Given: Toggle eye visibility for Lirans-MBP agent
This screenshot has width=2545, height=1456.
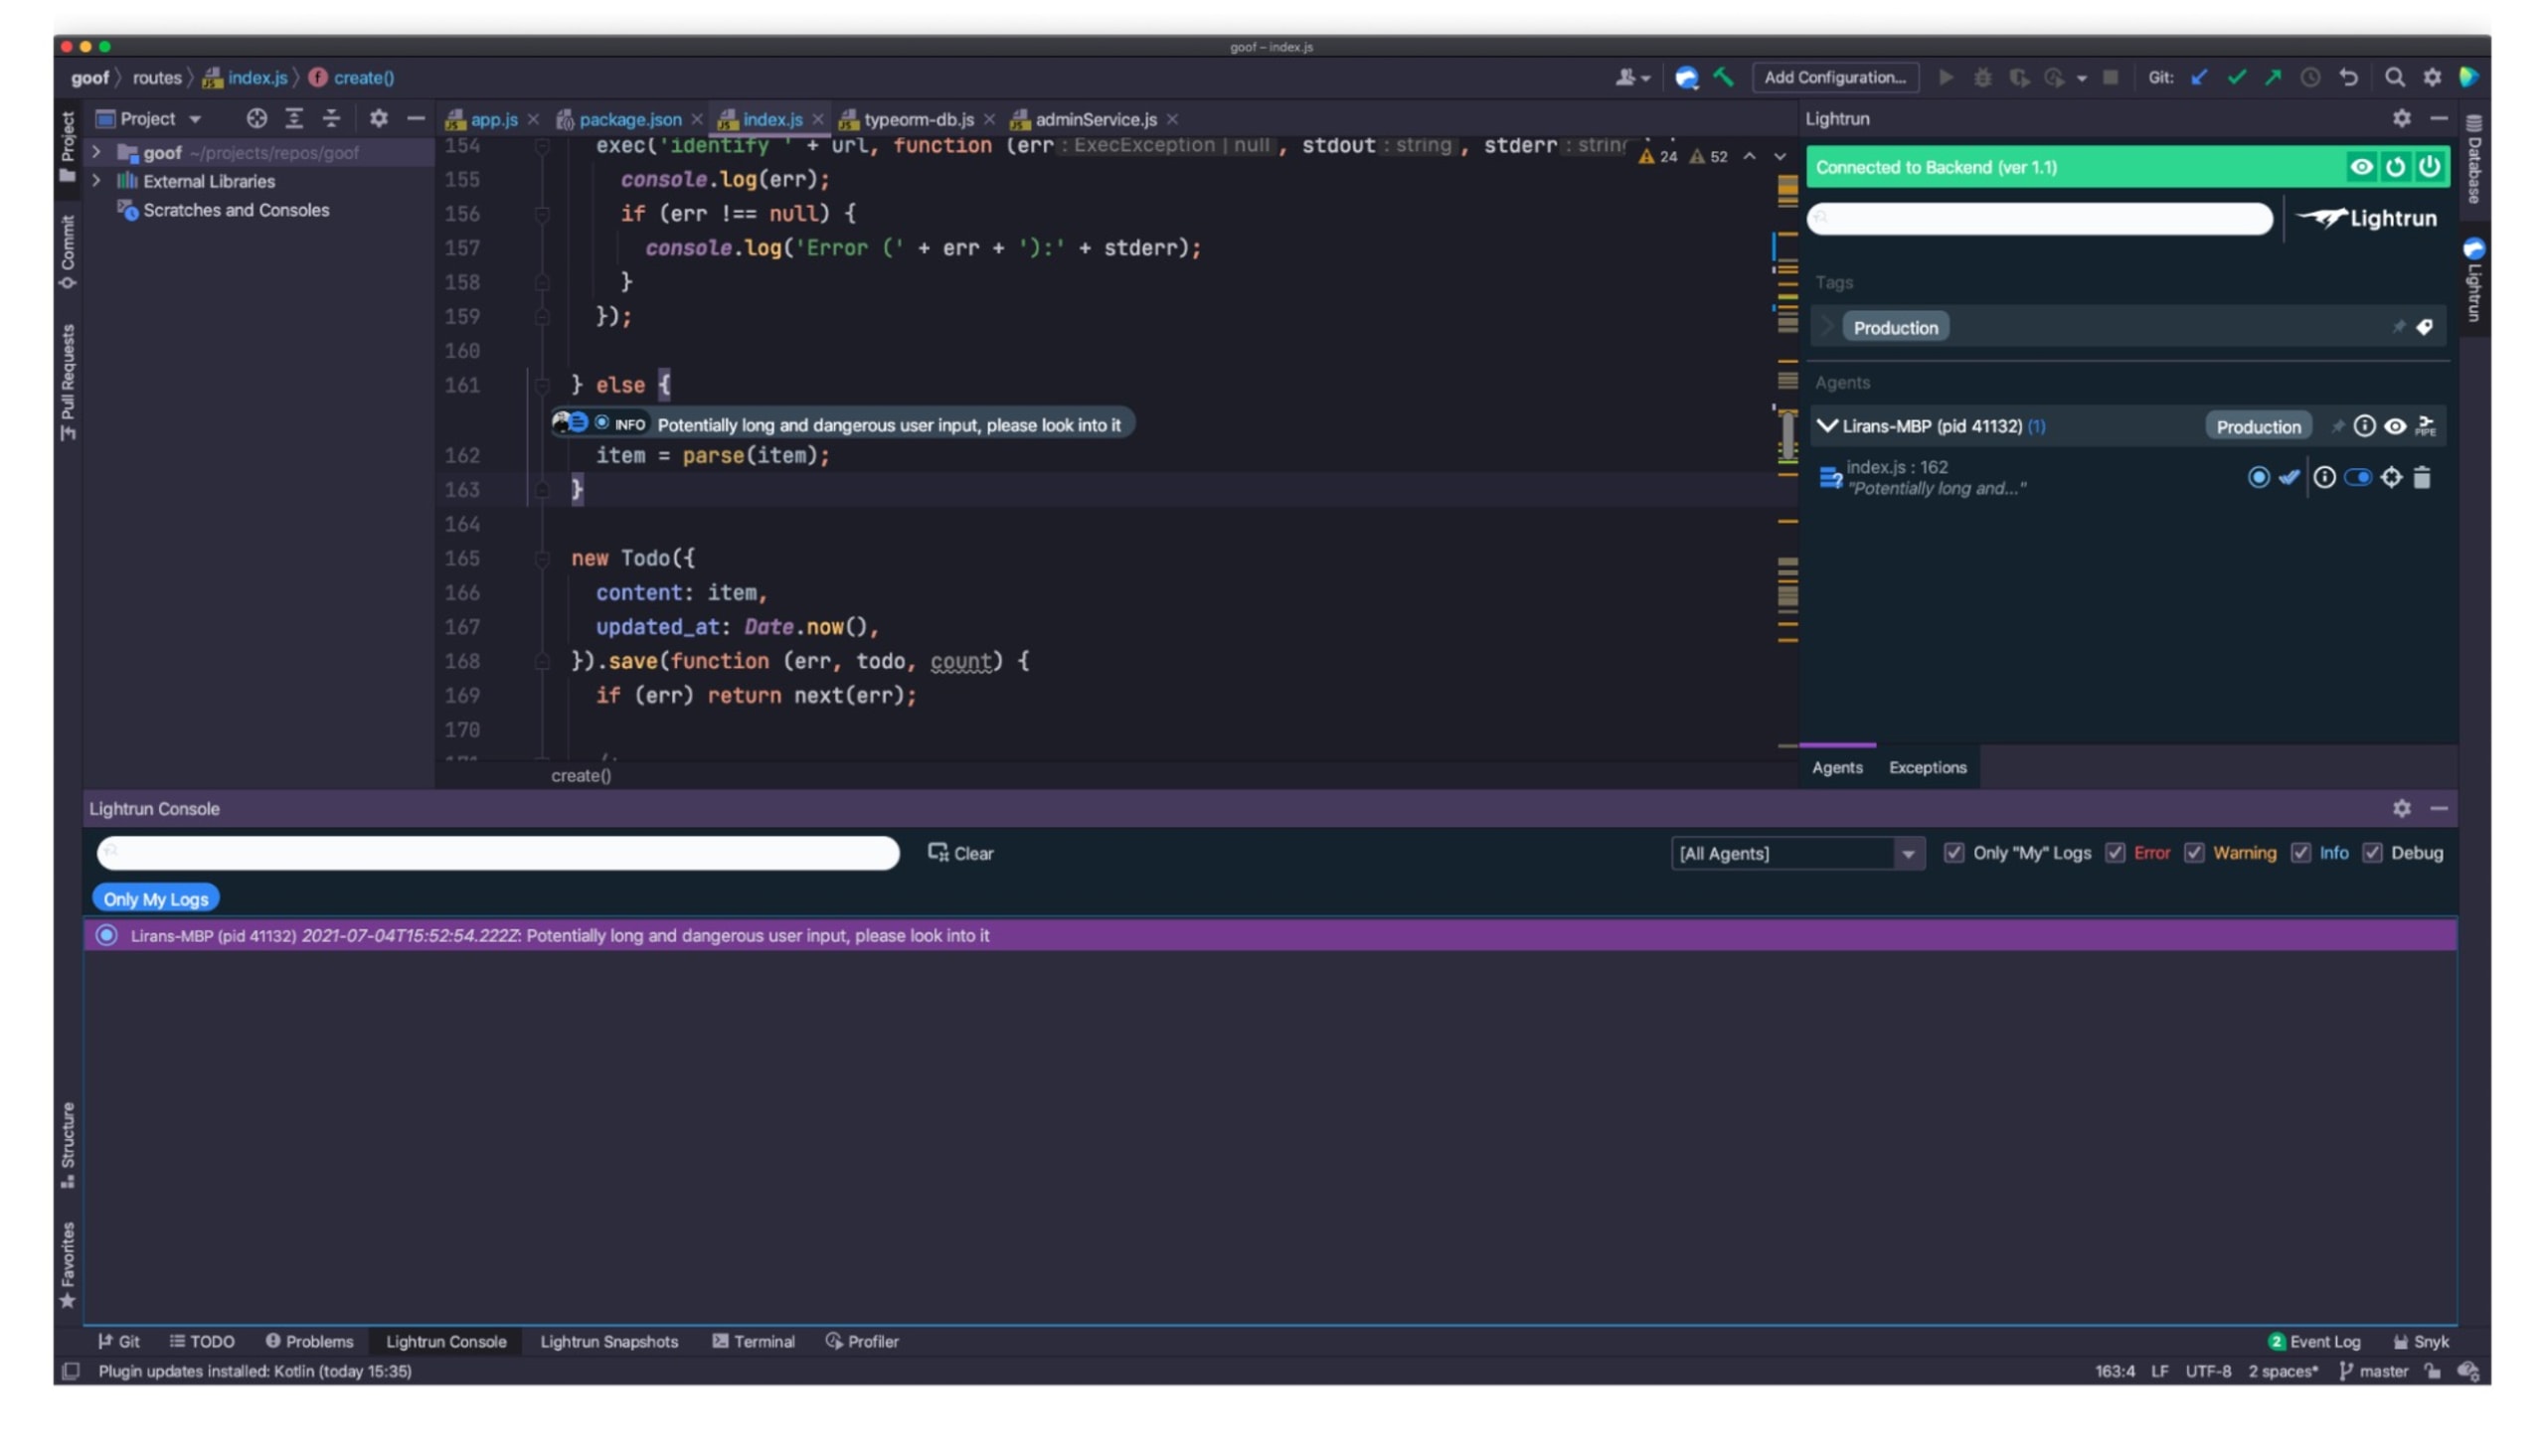Looking at the screenshot, I should (2394, 426).
